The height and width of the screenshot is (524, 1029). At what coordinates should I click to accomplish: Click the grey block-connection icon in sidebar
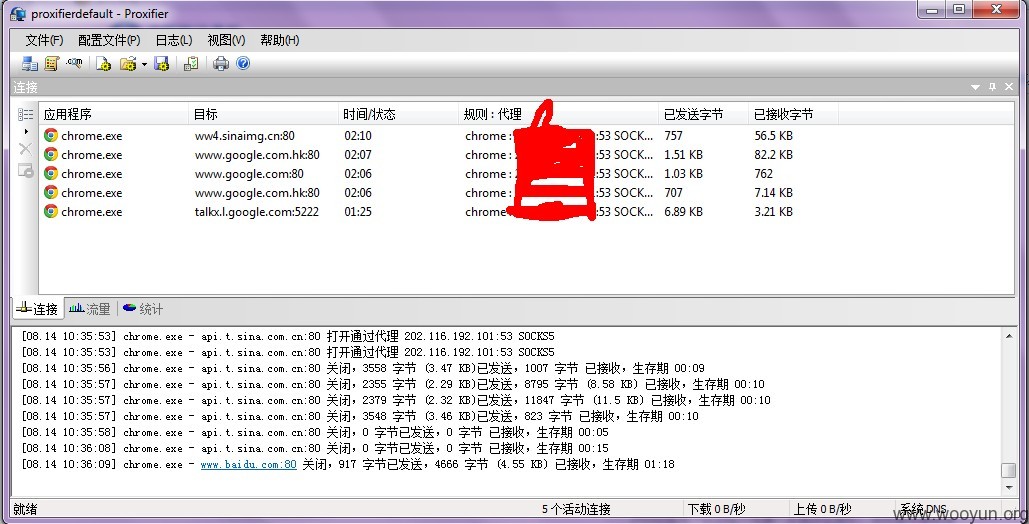26,171
